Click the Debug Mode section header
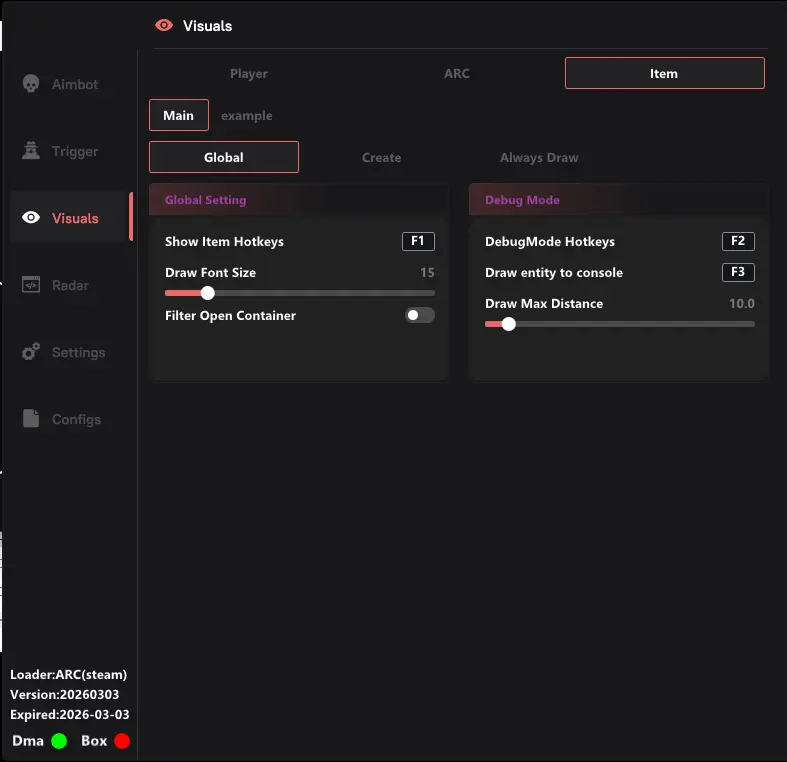The height and width of the screenshot is (762, 787). coord(618,200)
